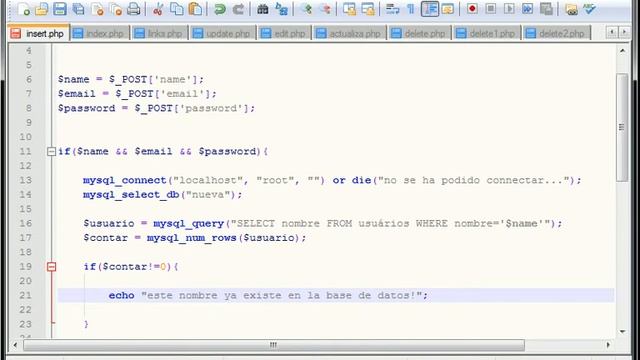Viewport: 640px width, 360px height.
Task: Switch to the index.php tab
Action: coord(100,33)
